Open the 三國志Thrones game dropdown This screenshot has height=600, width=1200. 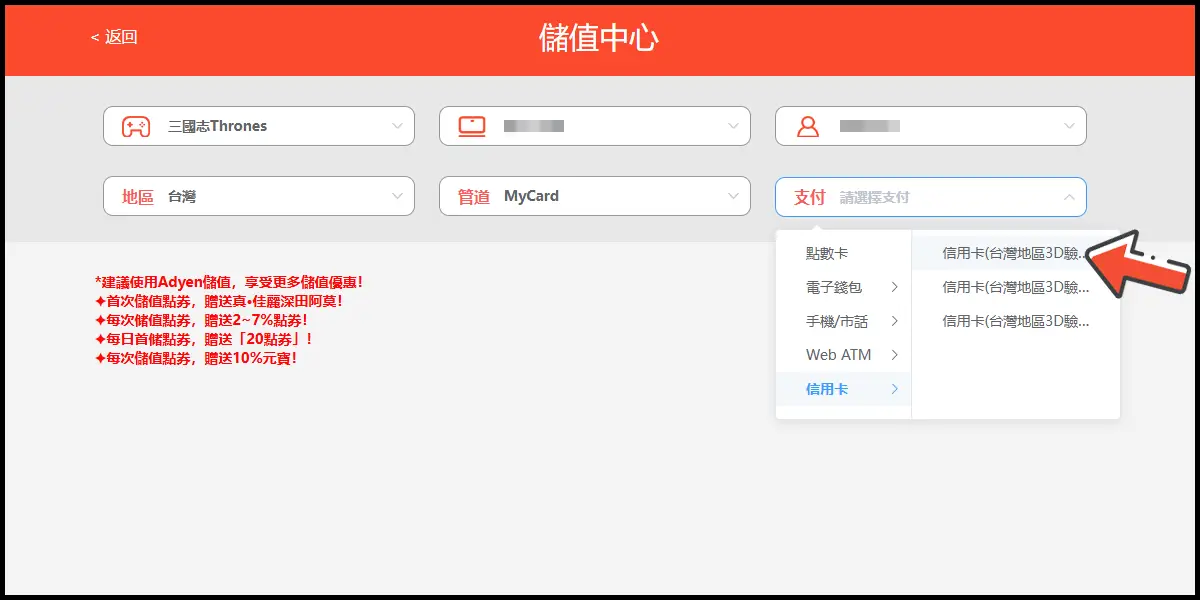(x=397, y=127)
